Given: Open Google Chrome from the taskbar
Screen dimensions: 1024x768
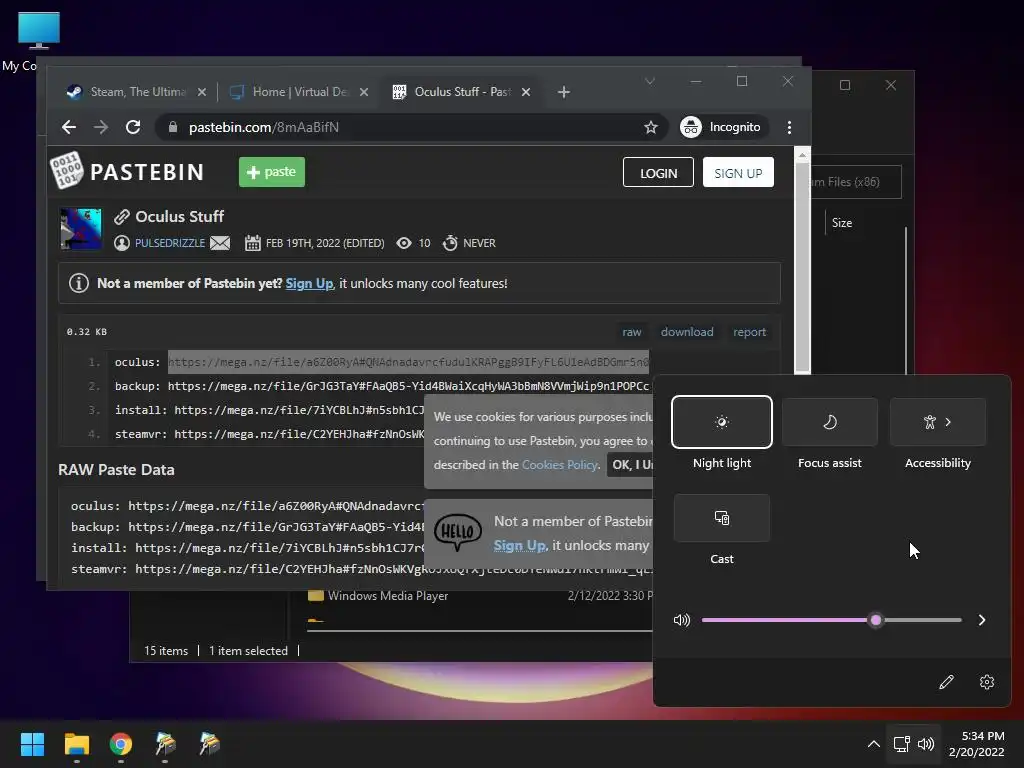Looking at the screenshot, I should pyautogui.click(x=121, y=744).
